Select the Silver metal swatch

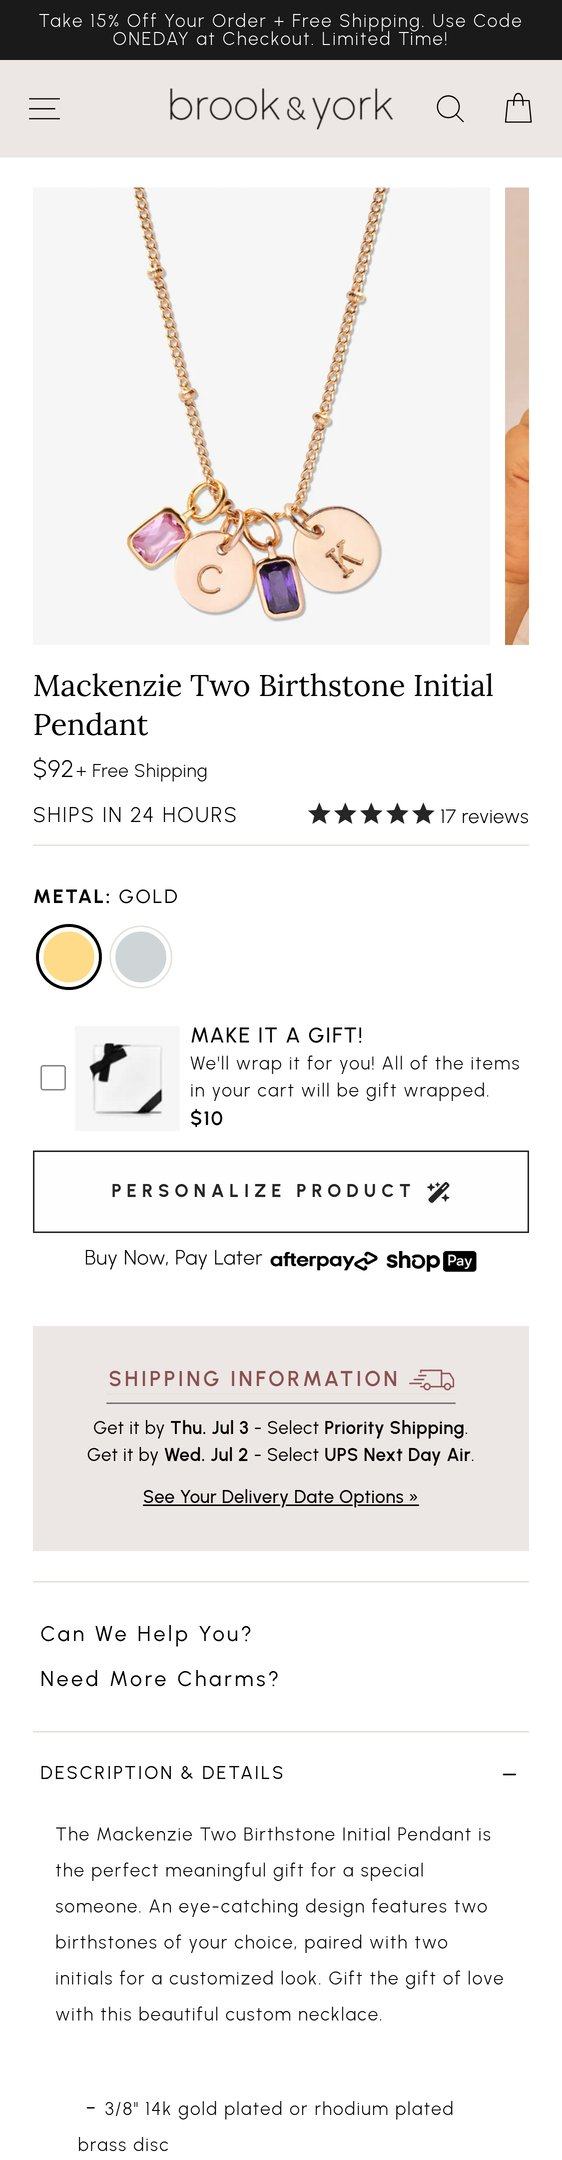141,957
